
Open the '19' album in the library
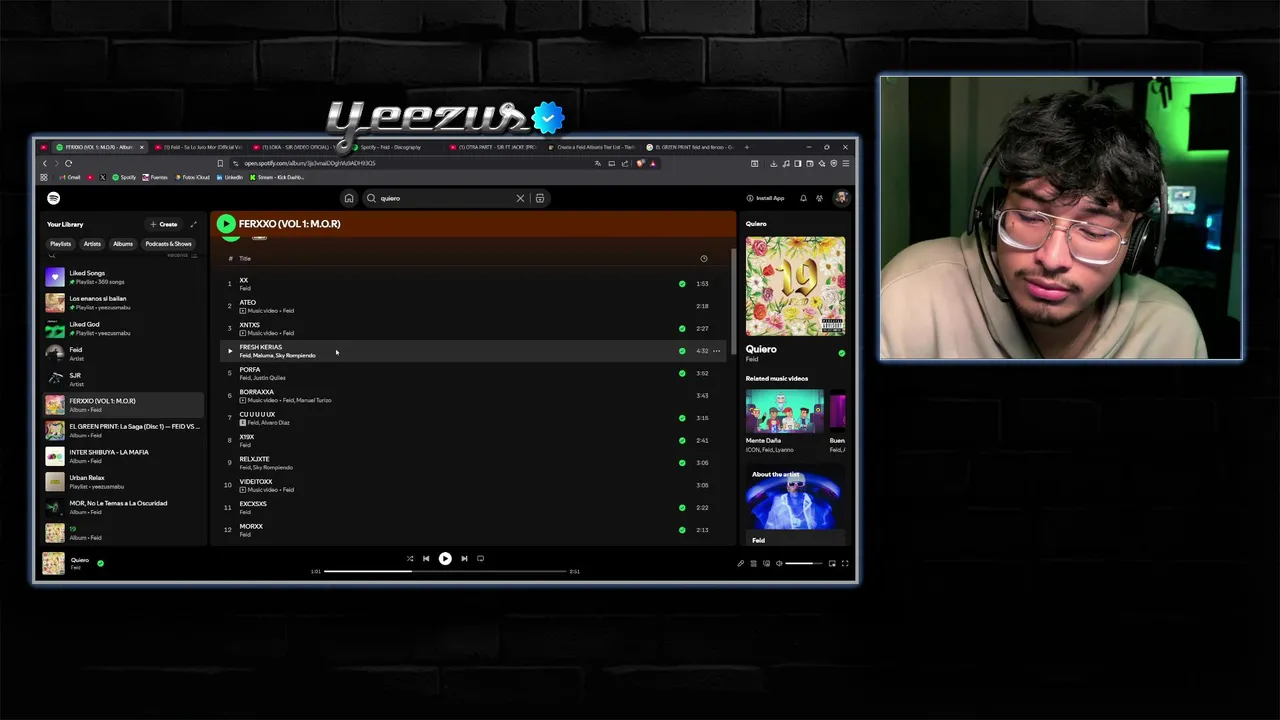124,533
